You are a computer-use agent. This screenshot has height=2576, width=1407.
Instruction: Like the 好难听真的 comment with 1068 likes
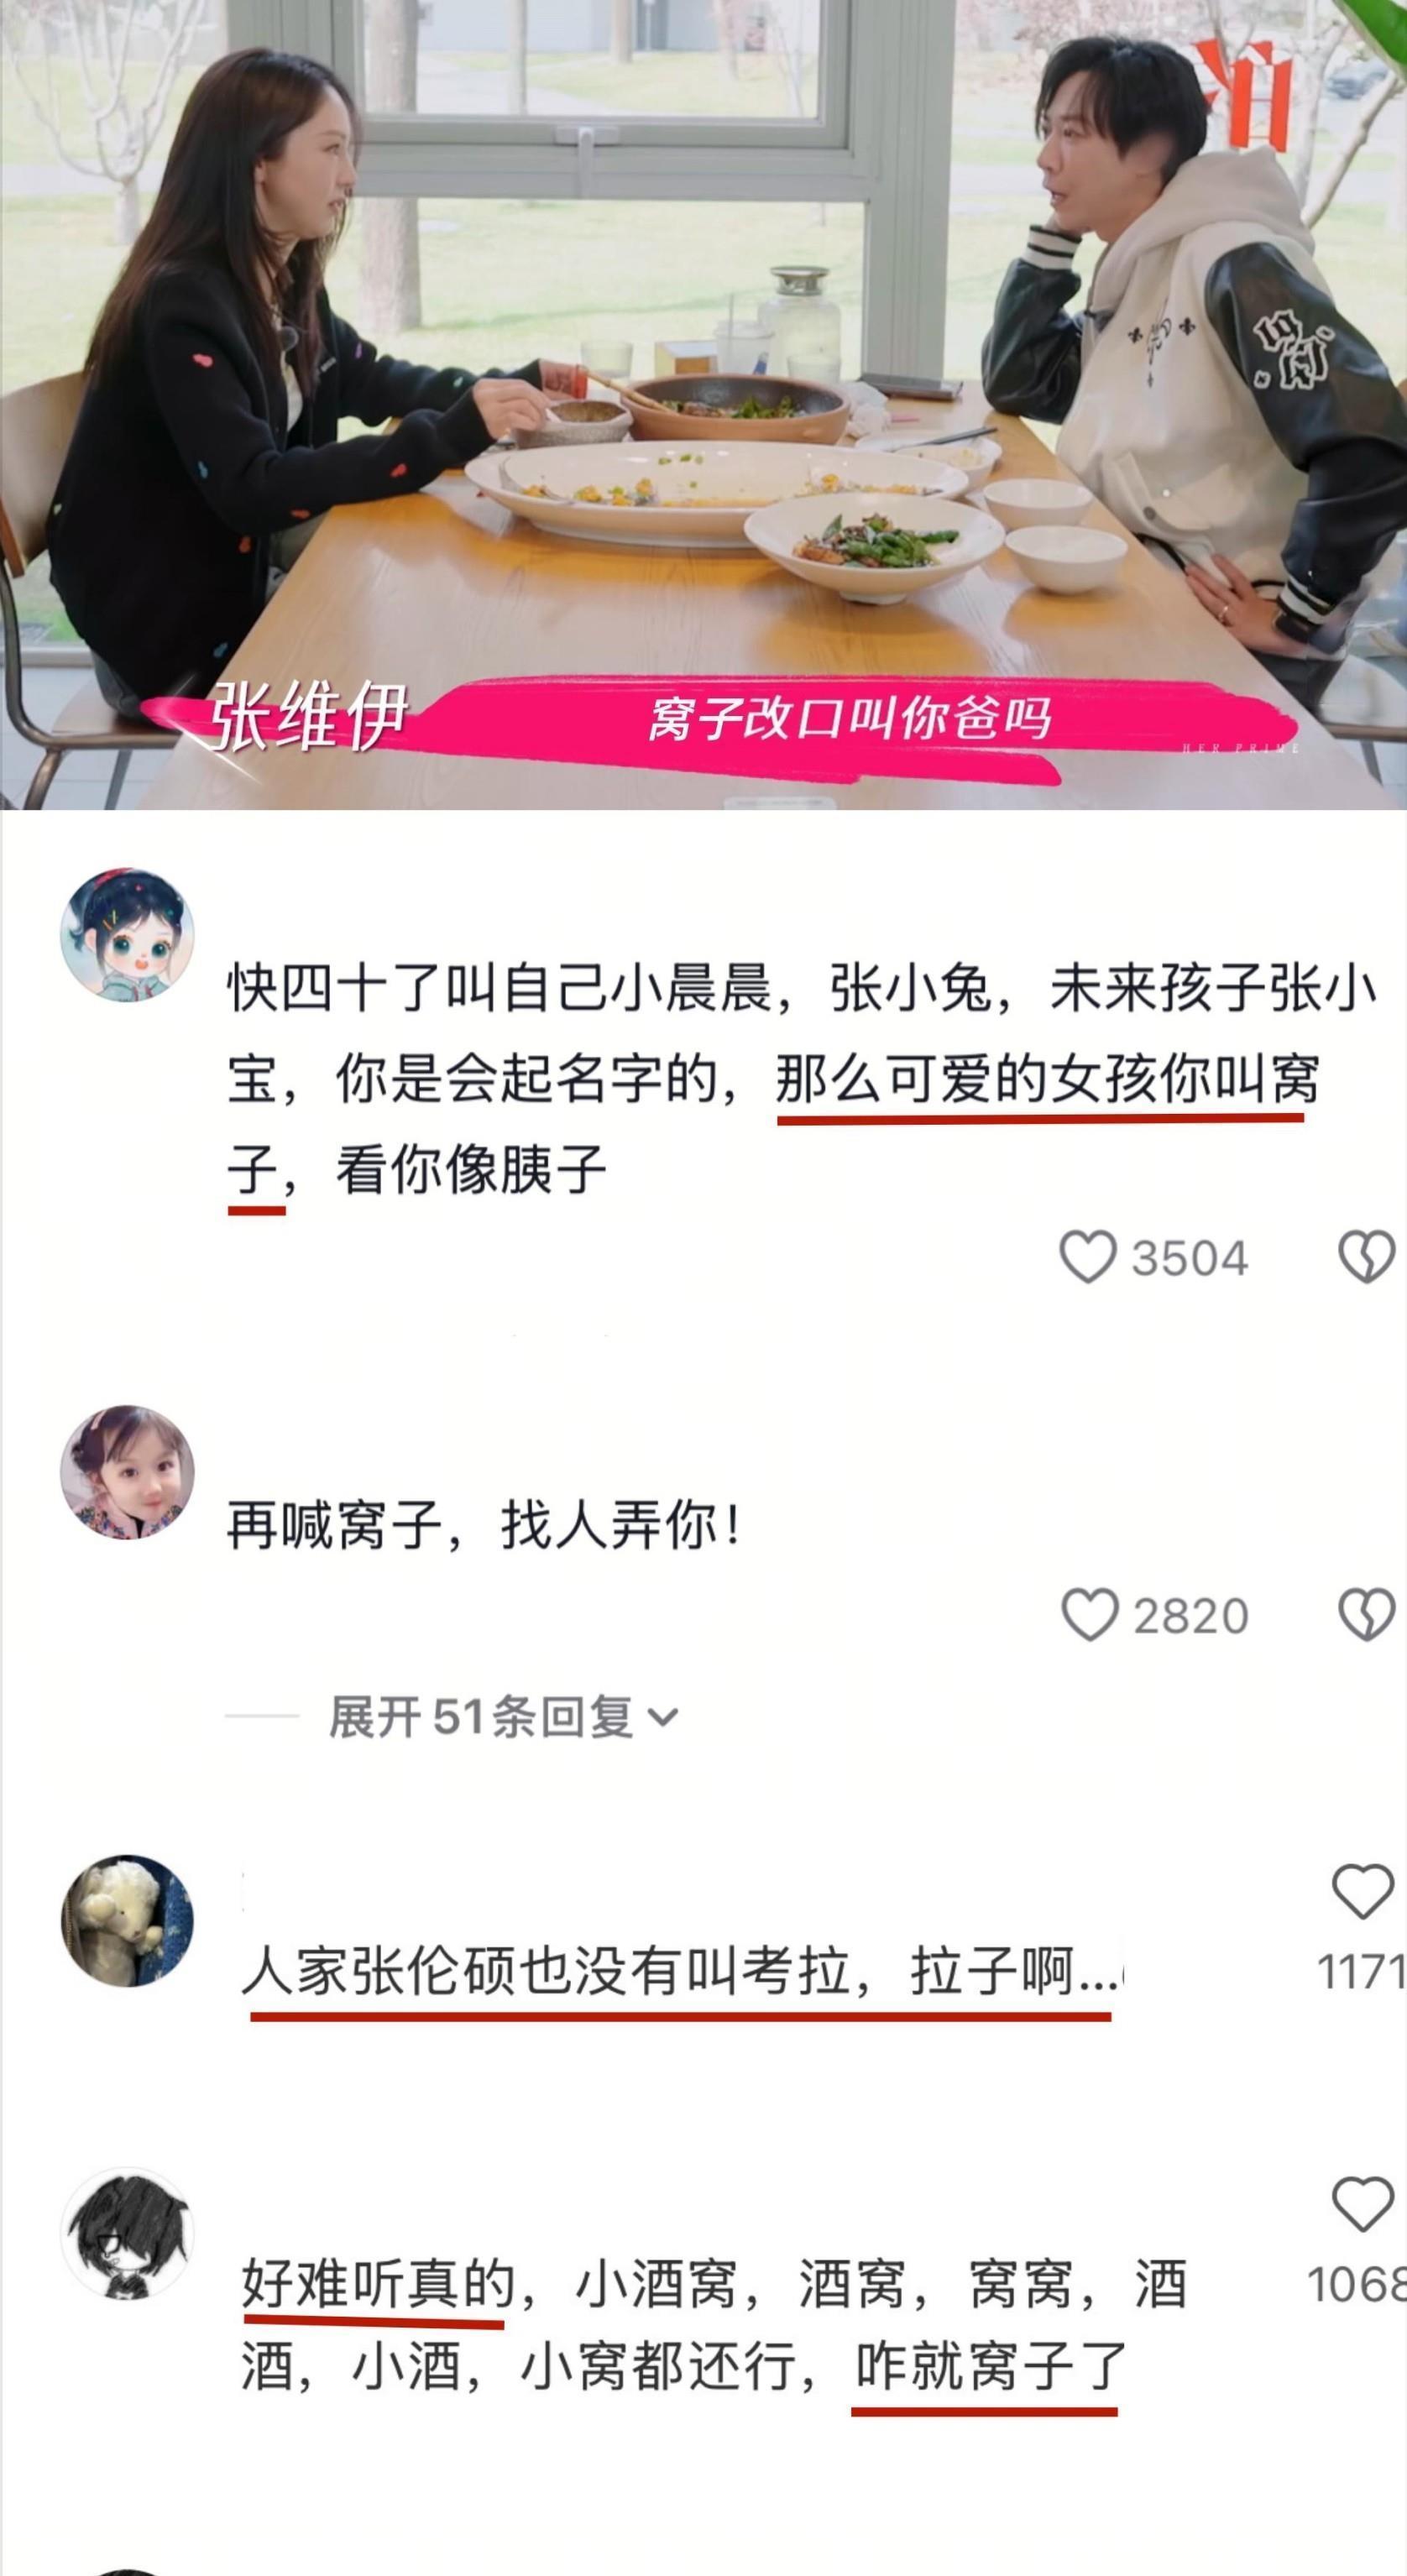click(x=1362, y=2204)
